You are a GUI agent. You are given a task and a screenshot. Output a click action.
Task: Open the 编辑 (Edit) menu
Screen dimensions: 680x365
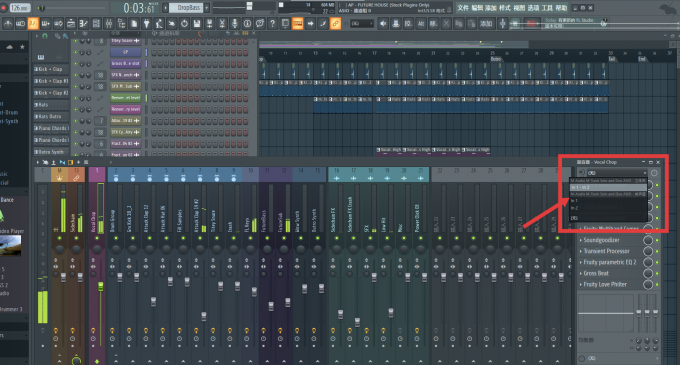pyautogui.click(x=477, y=8)
